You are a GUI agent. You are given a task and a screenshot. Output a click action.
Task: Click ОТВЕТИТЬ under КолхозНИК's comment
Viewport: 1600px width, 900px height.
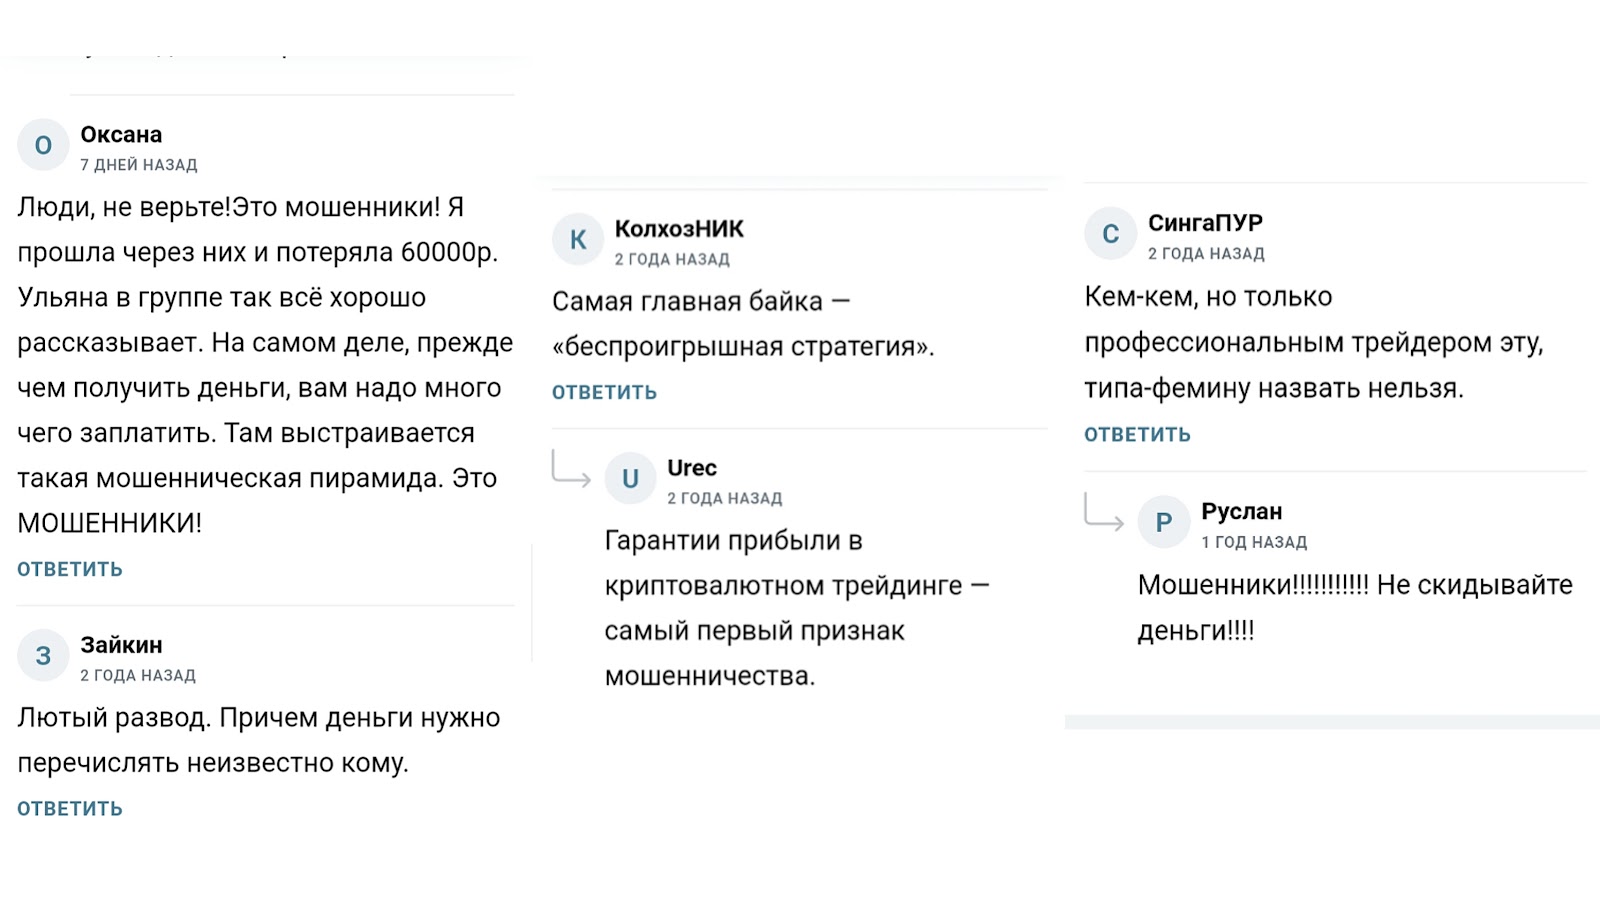pyautogui.click(x=603, y=391)
